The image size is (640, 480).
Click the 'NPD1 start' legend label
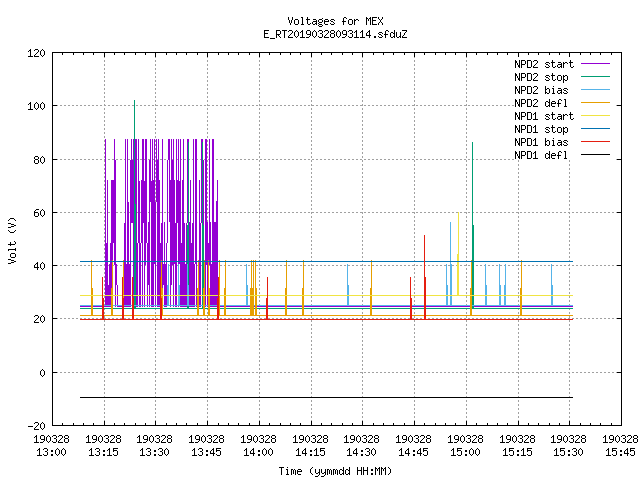click(x=544, y=116)
